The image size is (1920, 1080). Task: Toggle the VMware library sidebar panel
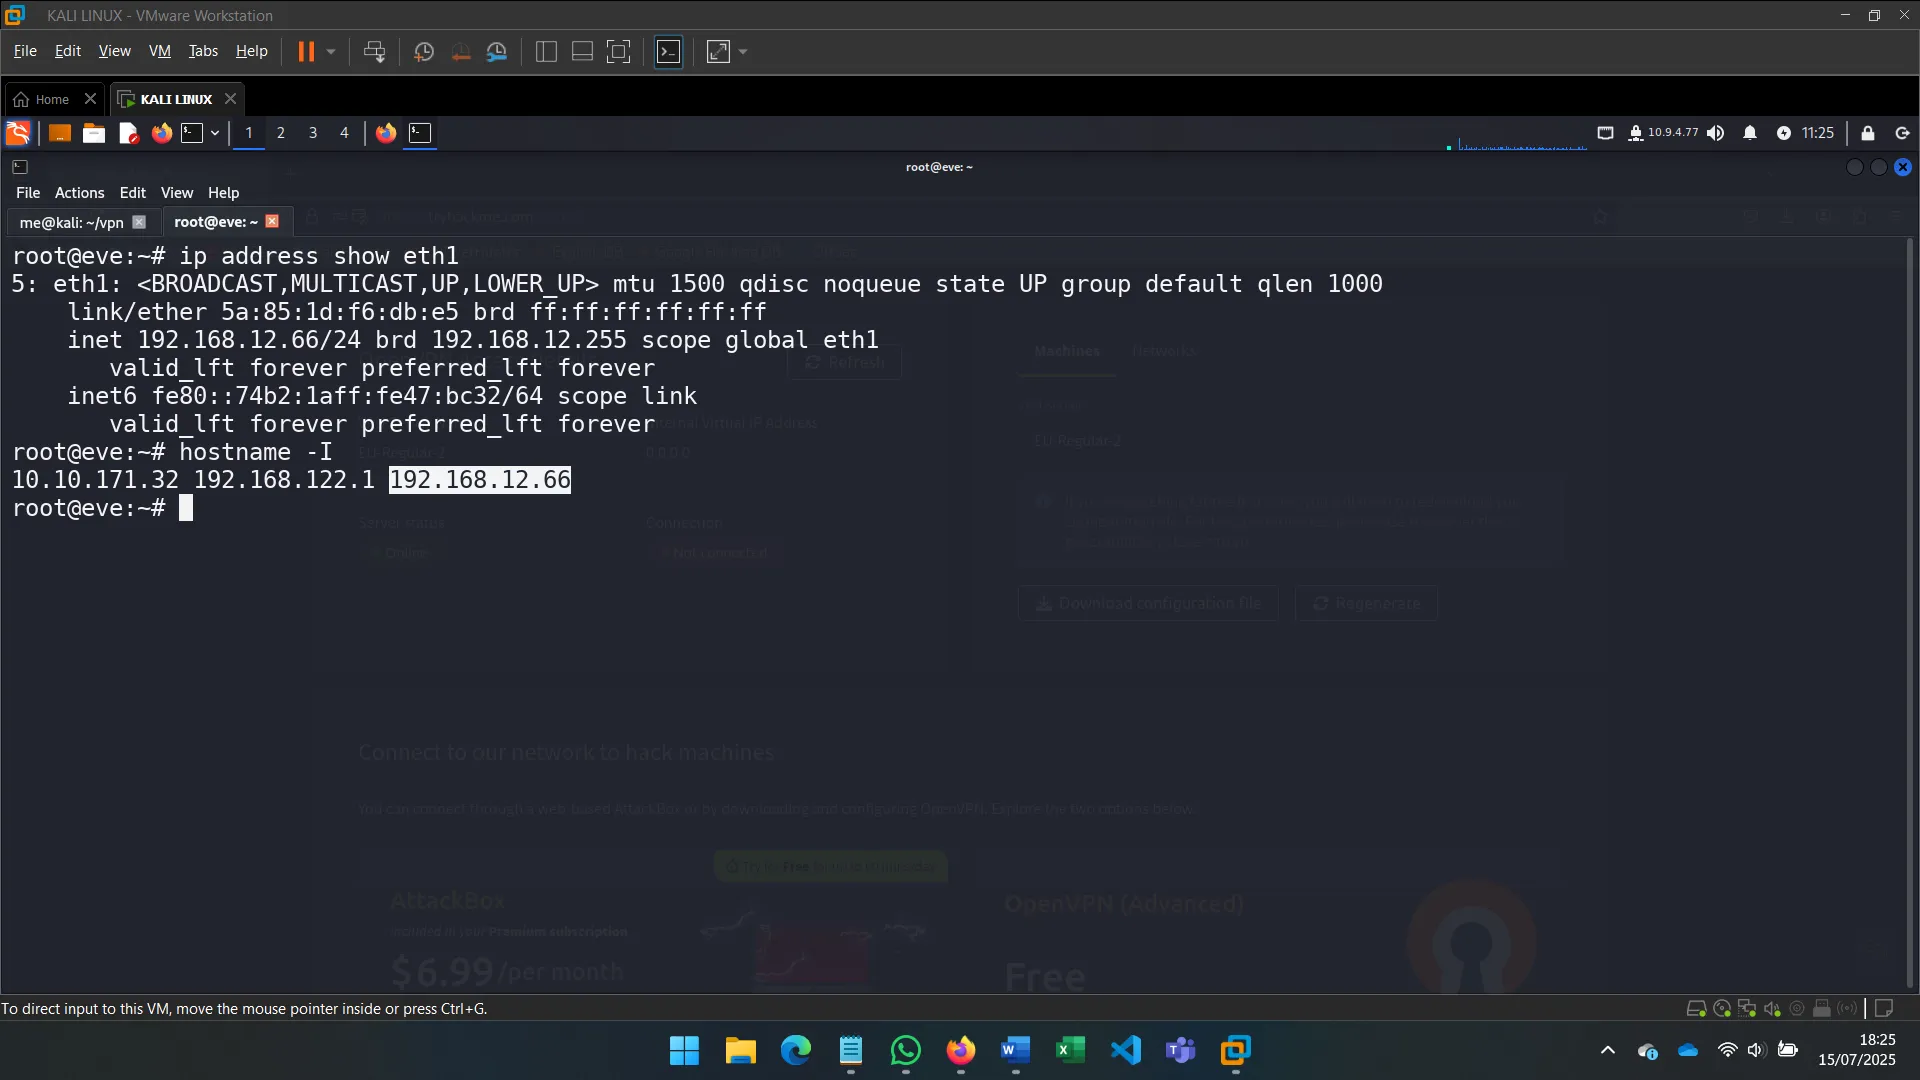[x=545, y=51]
